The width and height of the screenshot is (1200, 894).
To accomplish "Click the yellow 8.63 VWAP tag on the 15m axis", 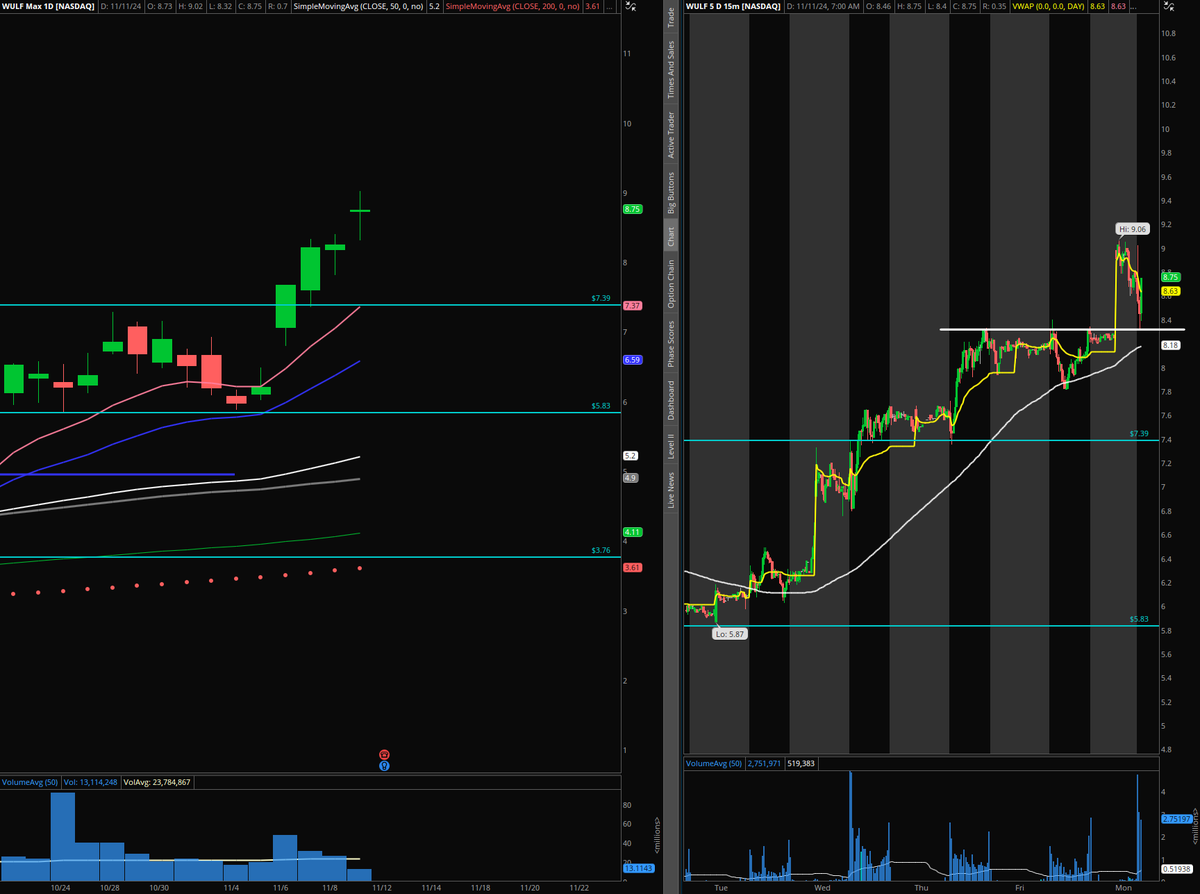I will click(x=1172, y=290).
